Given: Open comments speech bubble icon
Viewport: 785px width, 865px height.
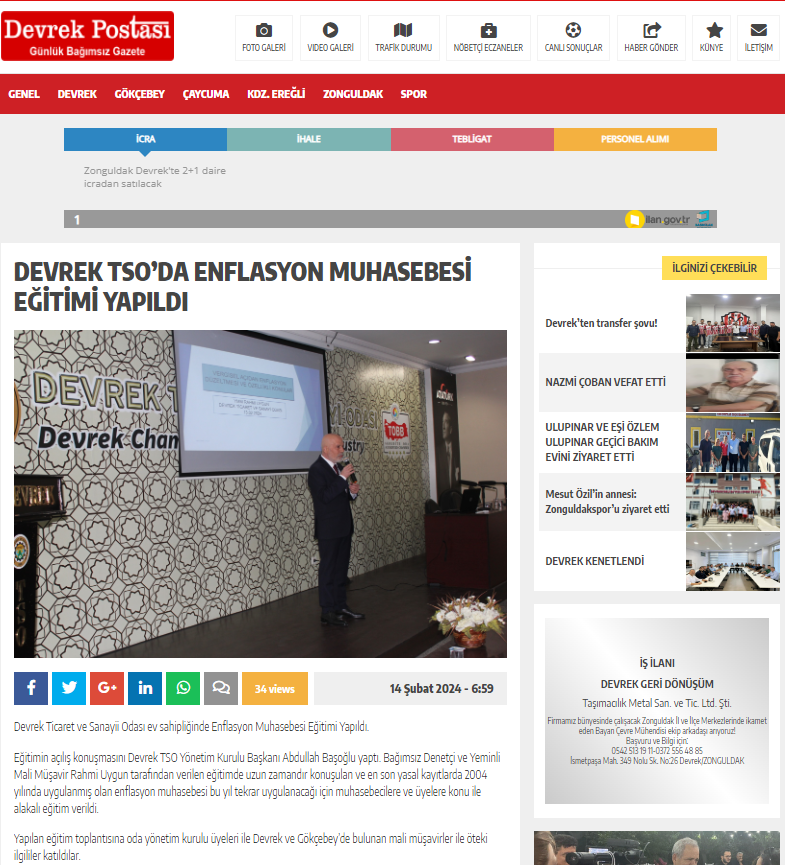Looking at the screenshot, I should 221,688.
